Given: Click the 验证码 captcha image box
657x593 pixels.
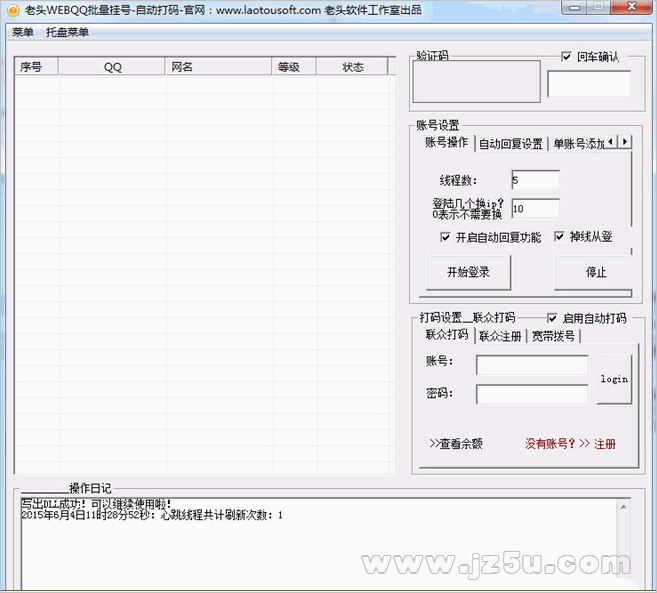Looking at the screenshot, I should pos(476,81).
